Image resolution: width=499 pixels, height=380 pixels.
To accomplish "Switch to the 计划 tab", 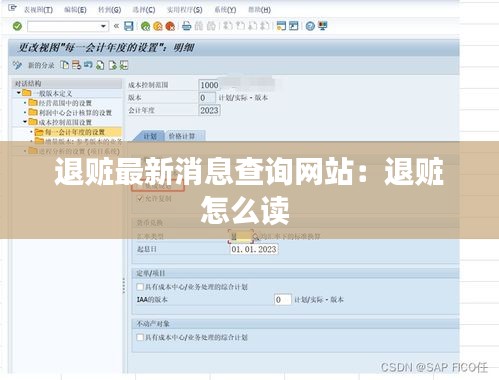I will 150,136.
